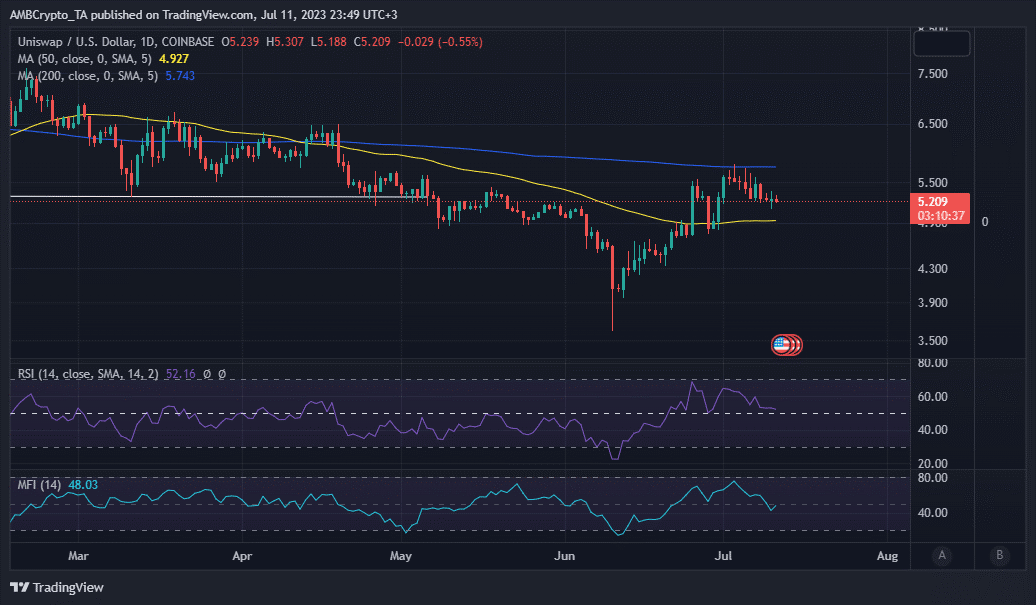Click the Mar label on the time axis

pos(78,556)
